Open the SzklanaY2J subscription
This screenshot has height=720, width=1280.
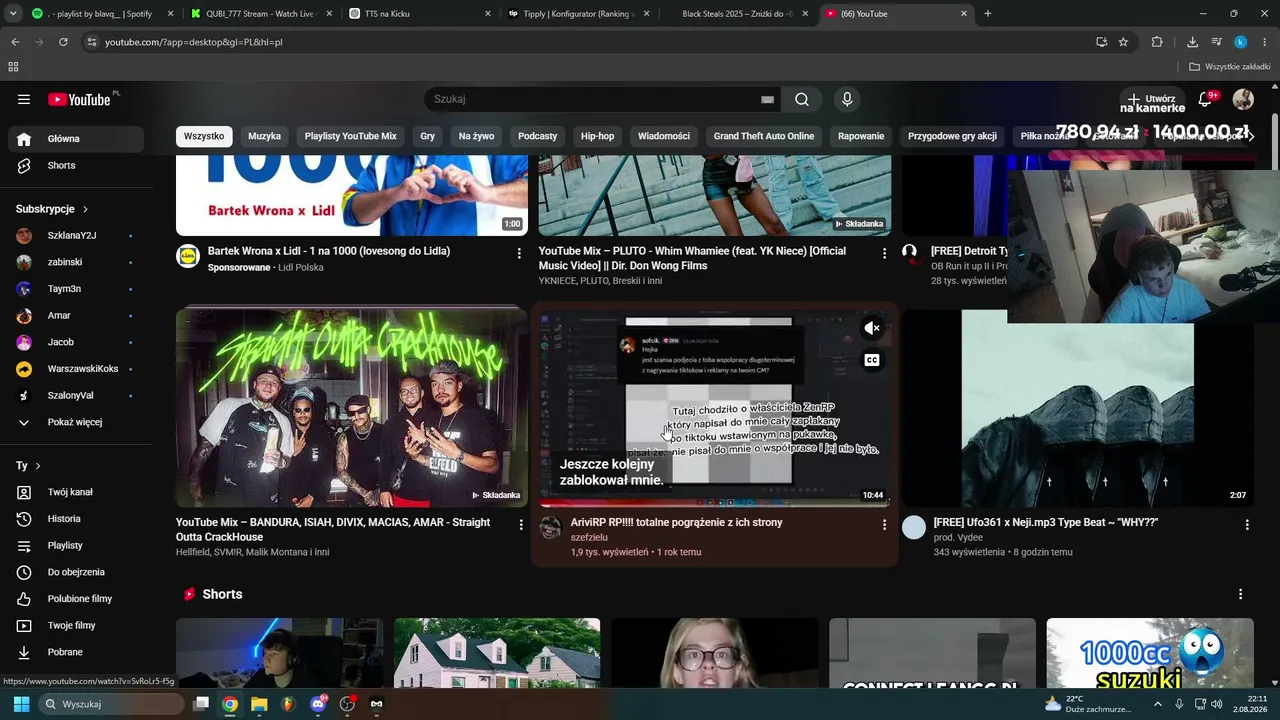pos(76,235)
